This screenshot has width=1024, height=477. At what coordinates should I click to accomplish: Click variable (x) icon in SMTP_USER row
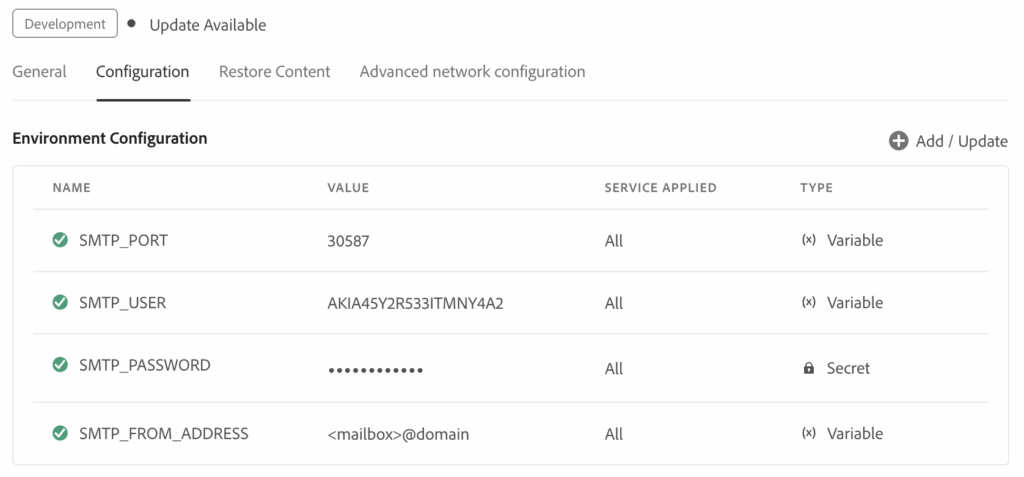click(808, 302)
